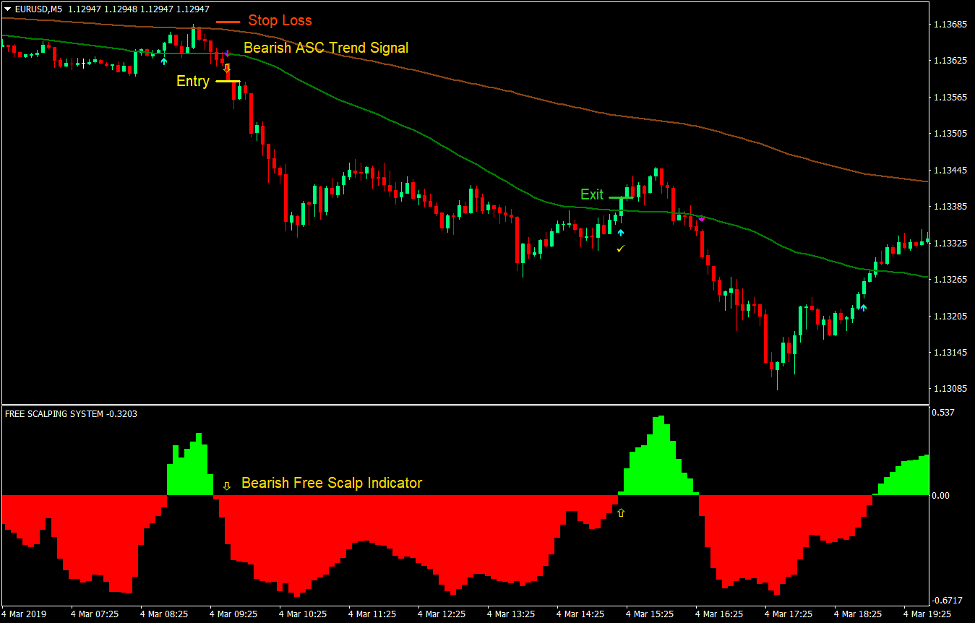This screenshot has width=977, height=625.
Task: Click the Bearish ASC Trend Signal text
Action: (x=327, y=47)
